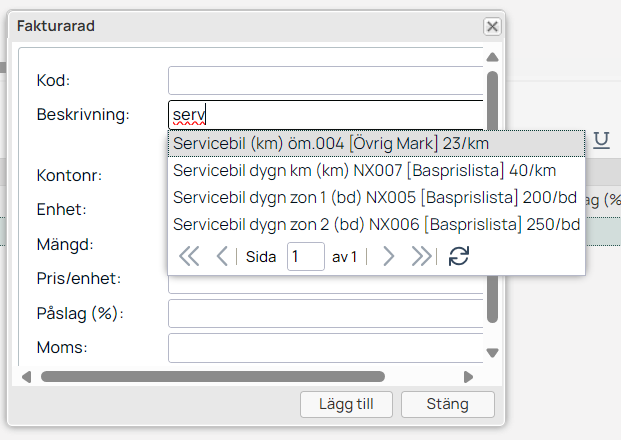Viewport: 621px width, 440px height.
Task: Click the Påslag (%) input field
Action: [x=325, y=314]
